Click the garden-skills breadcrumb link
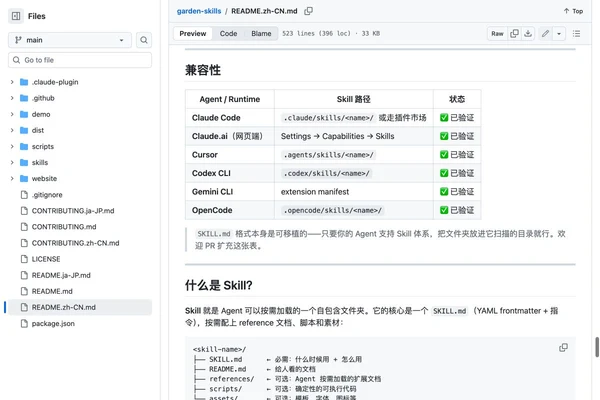The image size is (600, 400). [x=199, y=11]
